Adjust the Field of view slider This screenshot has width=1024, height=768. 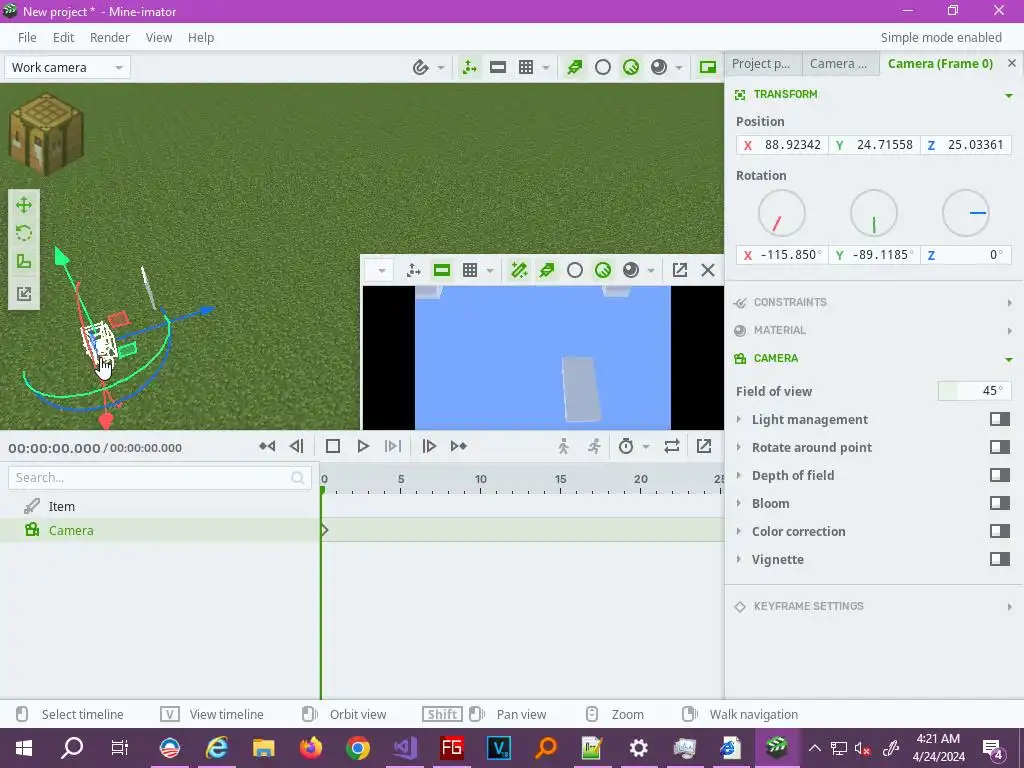[974, 391]
